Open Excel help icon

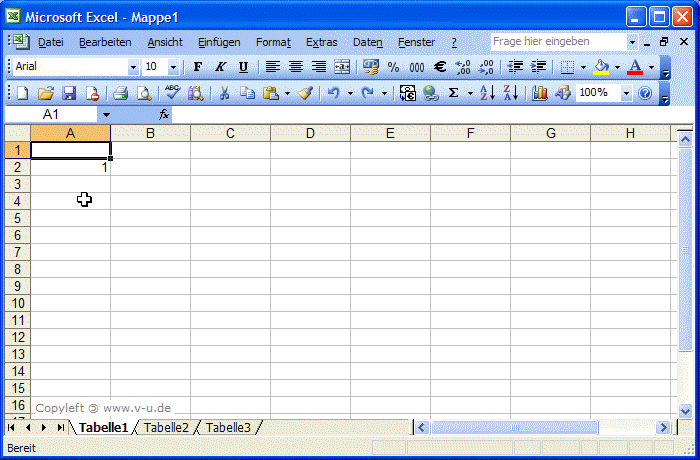click(x=645, y=93)
